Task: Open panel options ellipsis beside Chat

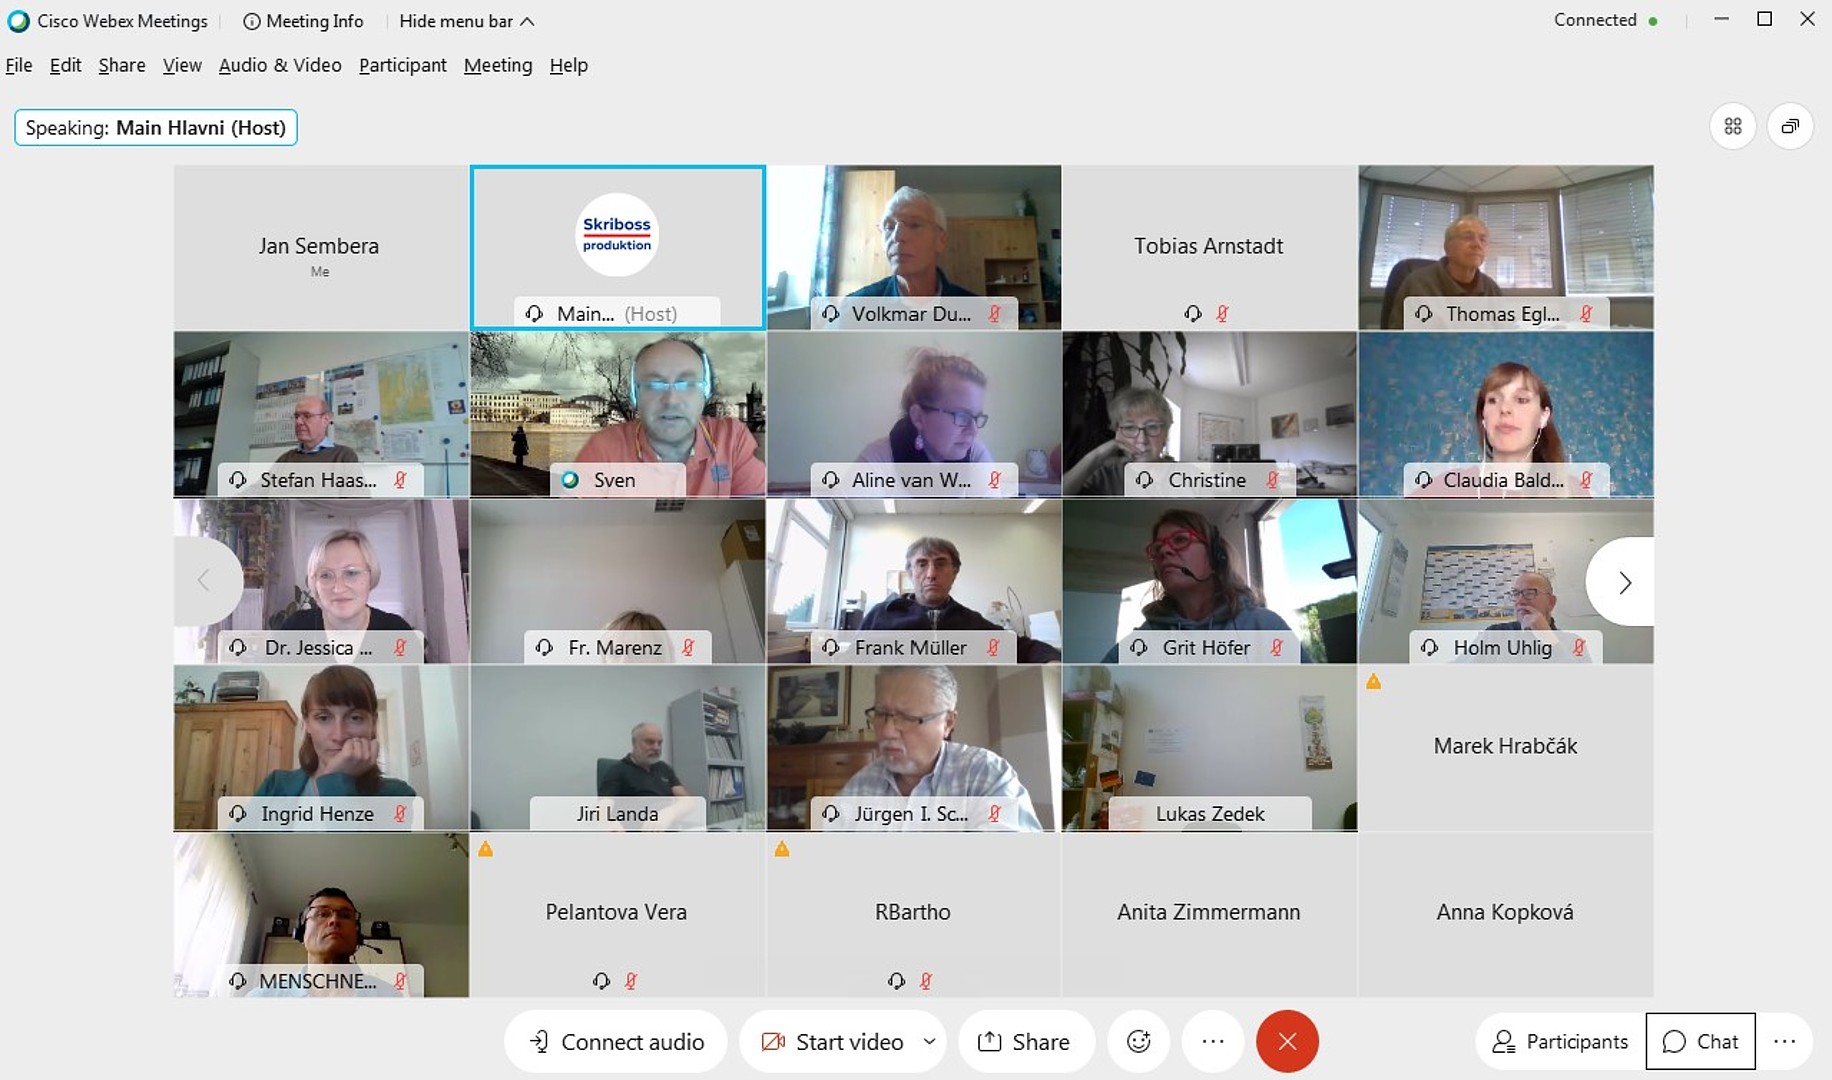Action: (x=1785, y=1042)
